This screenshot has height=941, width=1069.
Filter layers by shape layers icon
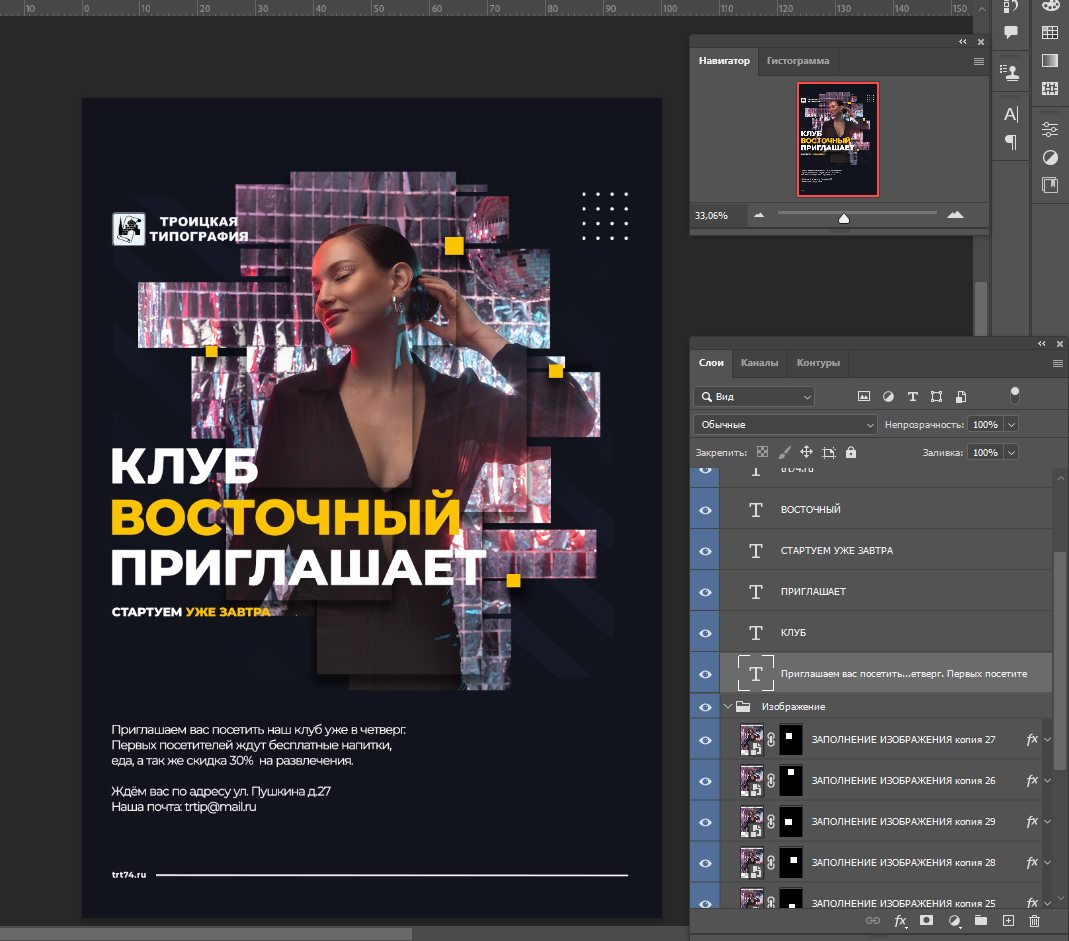tap(937, 396)
